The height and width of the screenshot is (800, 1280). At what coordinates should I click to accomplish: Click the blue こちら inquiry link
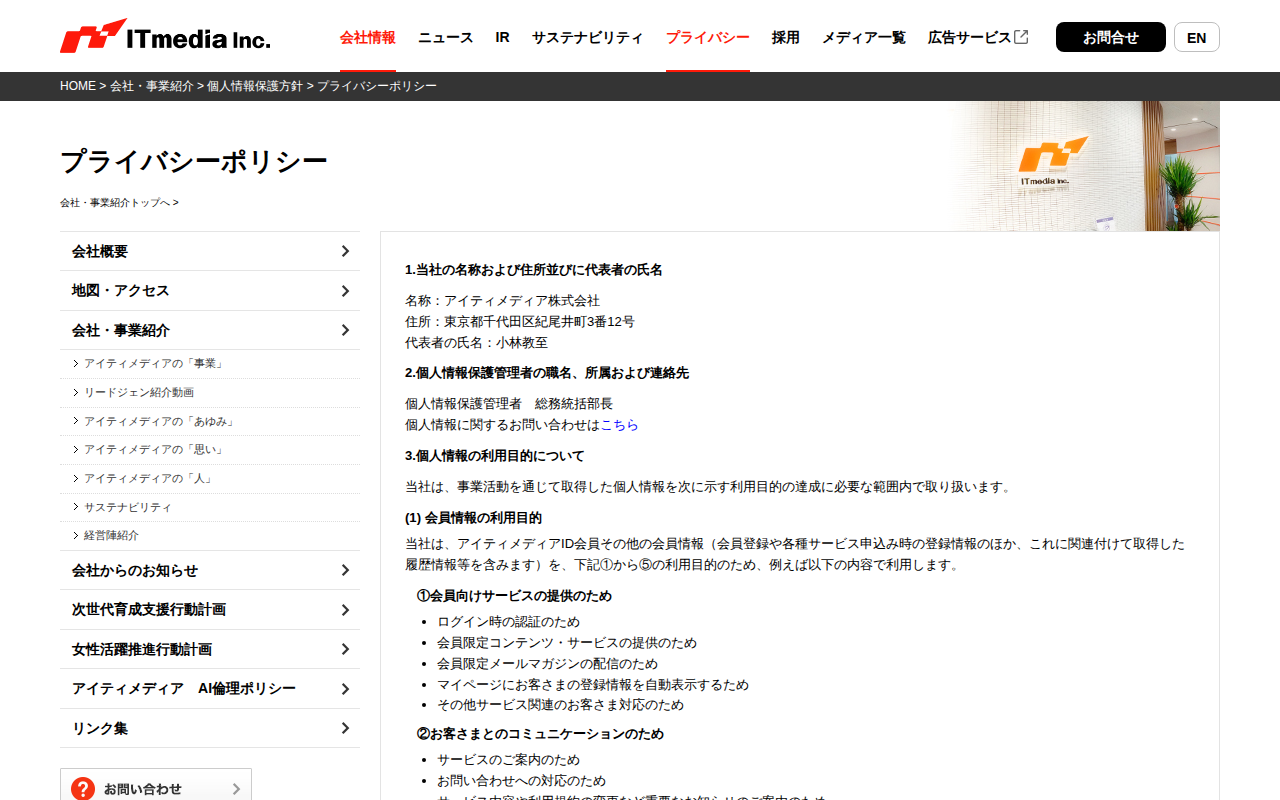(619, 425)
